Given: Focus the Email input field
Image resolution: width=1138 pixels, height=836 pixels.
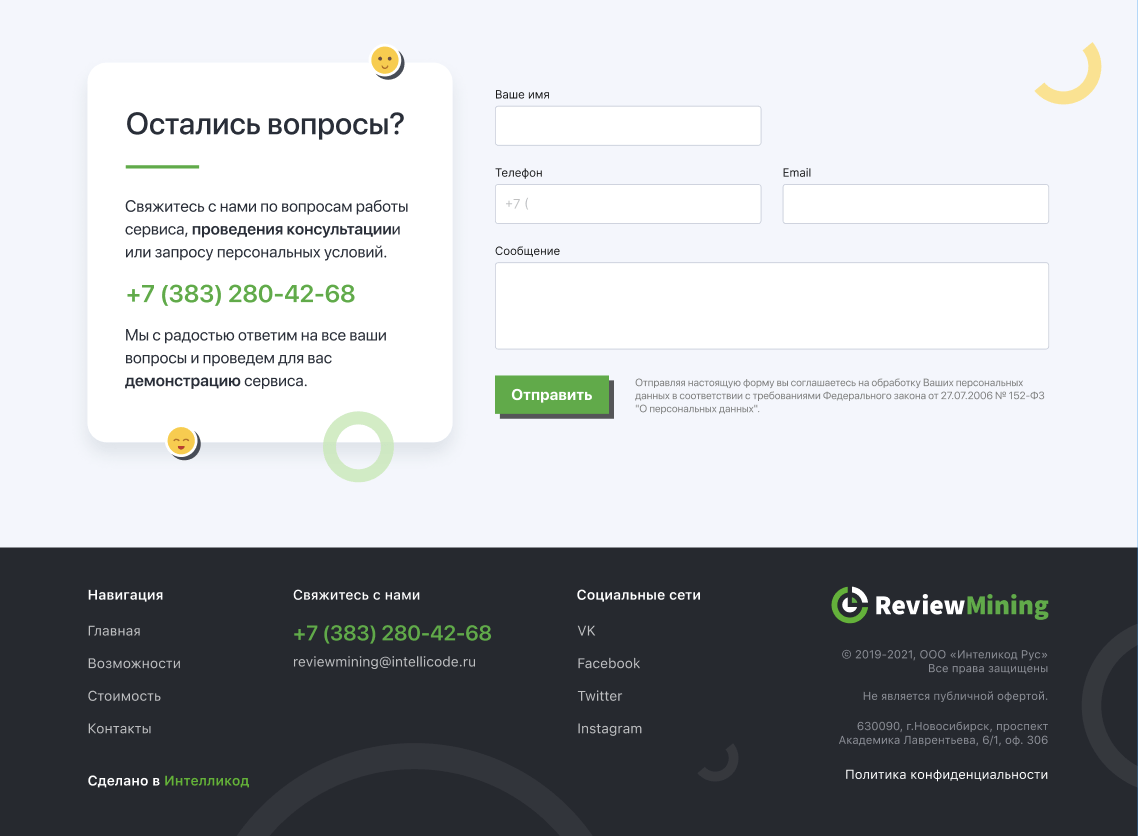Looking at the screenshot, I should (x=915, y=204).
